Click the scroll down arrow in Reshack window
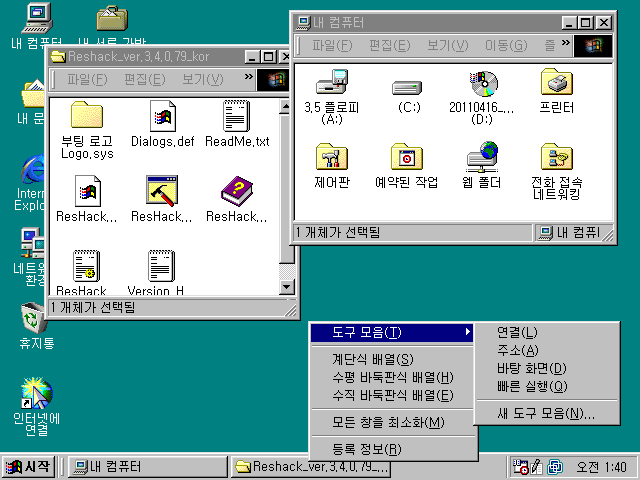The height and width of the screenshot is (480, 640). 286,287
